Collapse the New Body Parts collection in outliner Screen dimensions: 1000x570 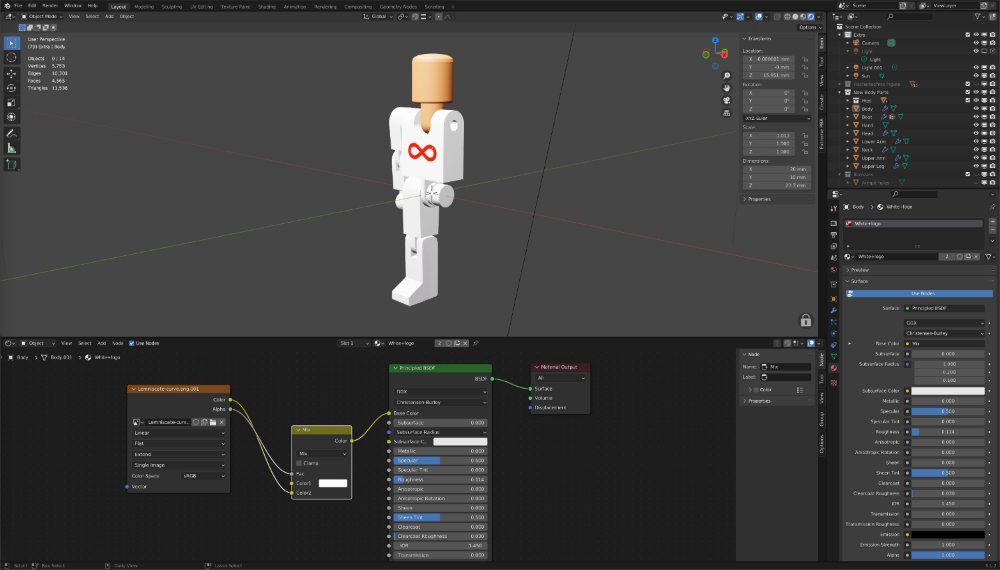click(840, 92)
